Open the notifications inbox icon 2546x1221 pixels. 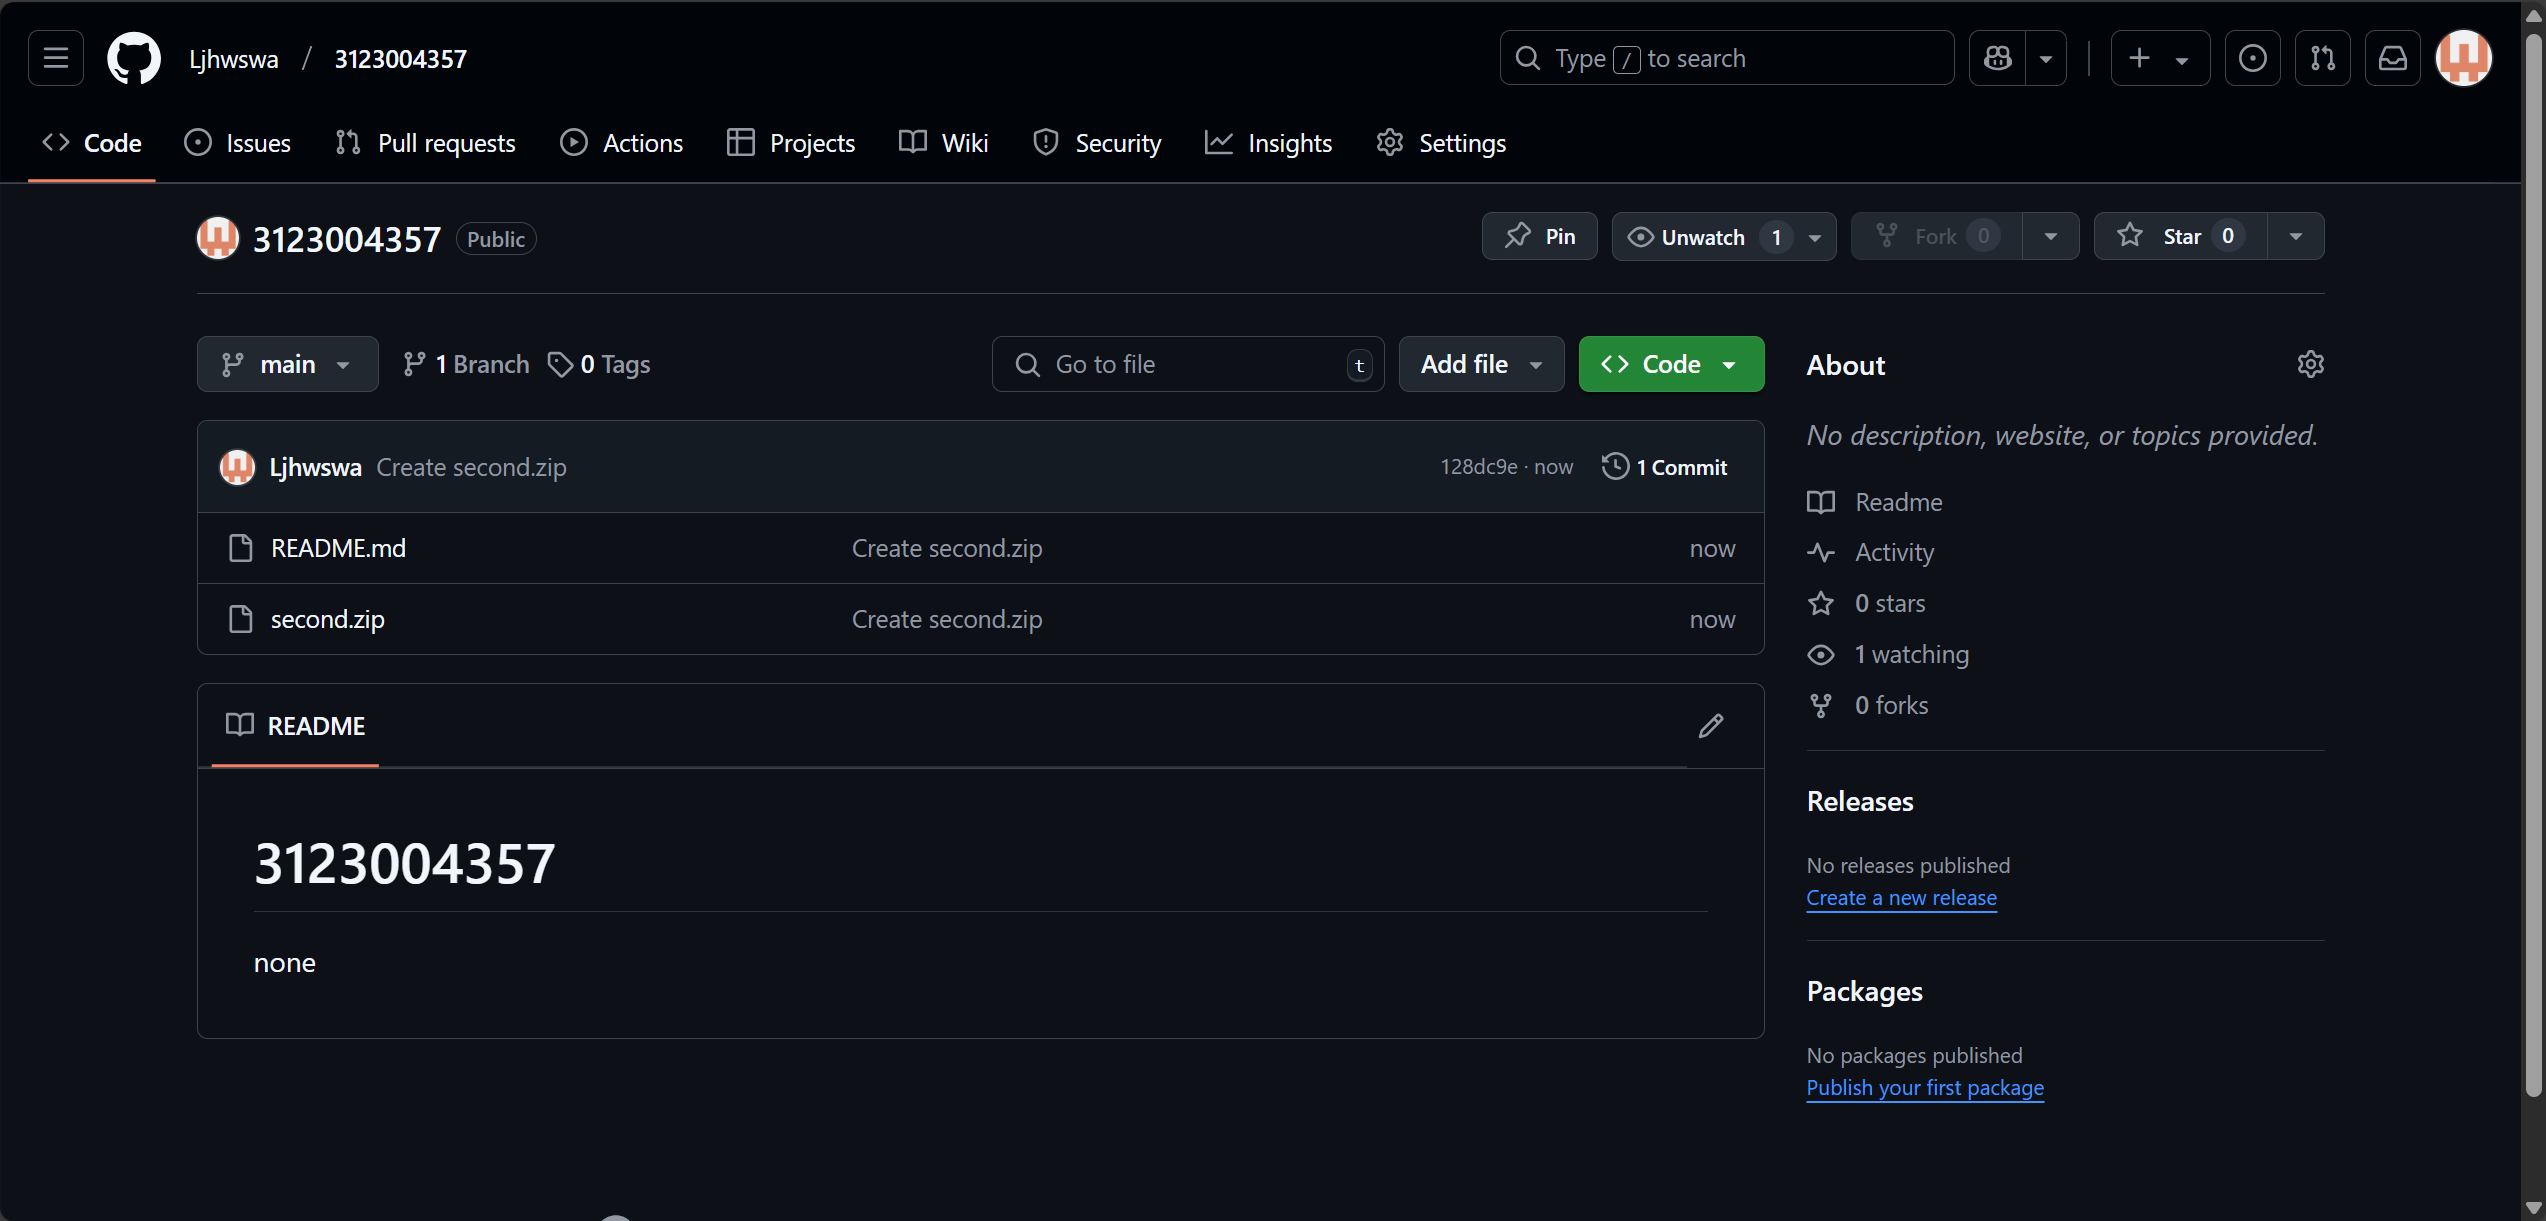pos(2392,58)
